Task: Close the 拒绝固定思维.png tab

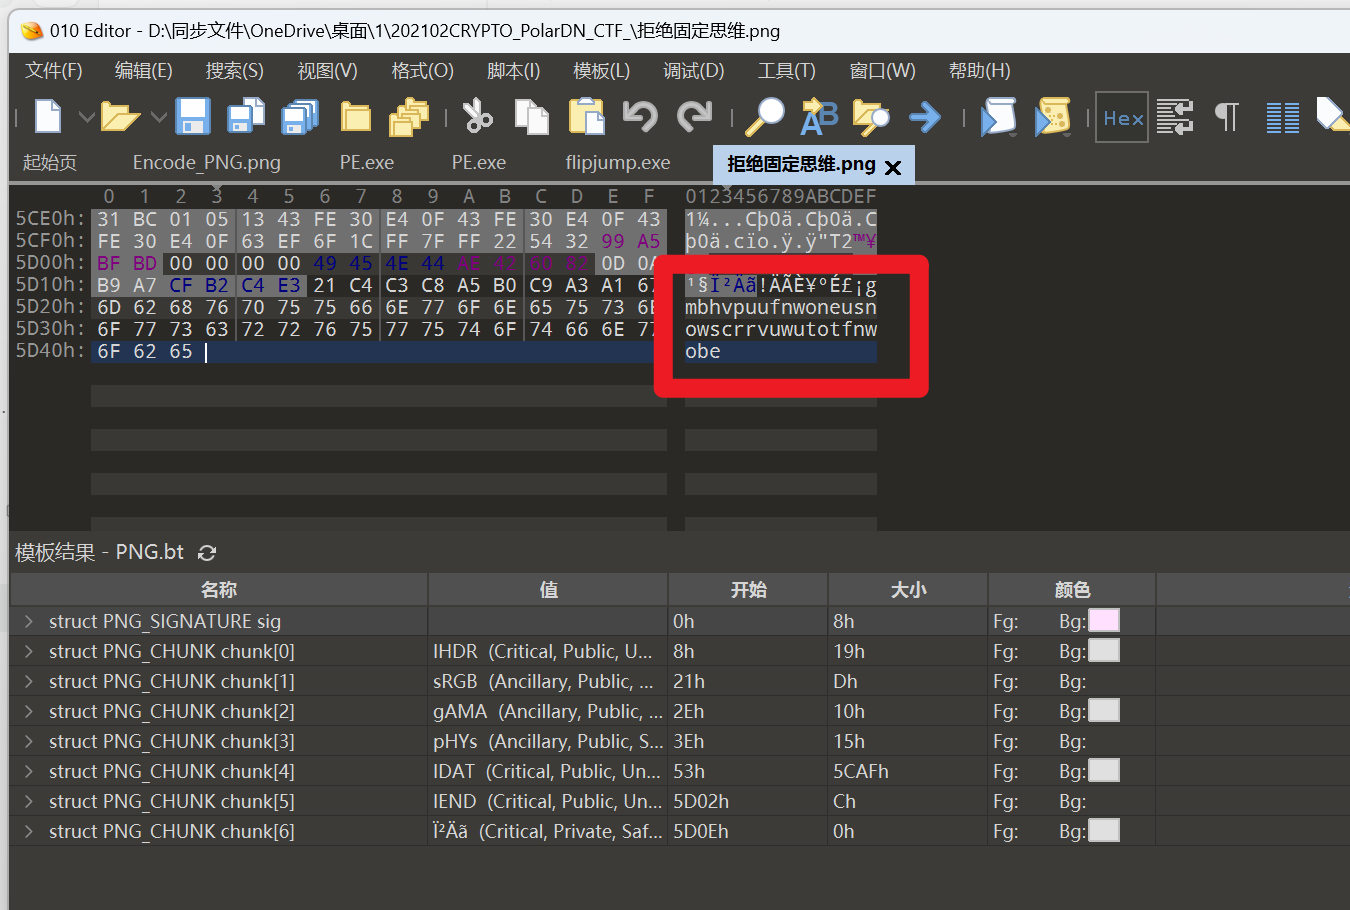Action: (893, 167)
